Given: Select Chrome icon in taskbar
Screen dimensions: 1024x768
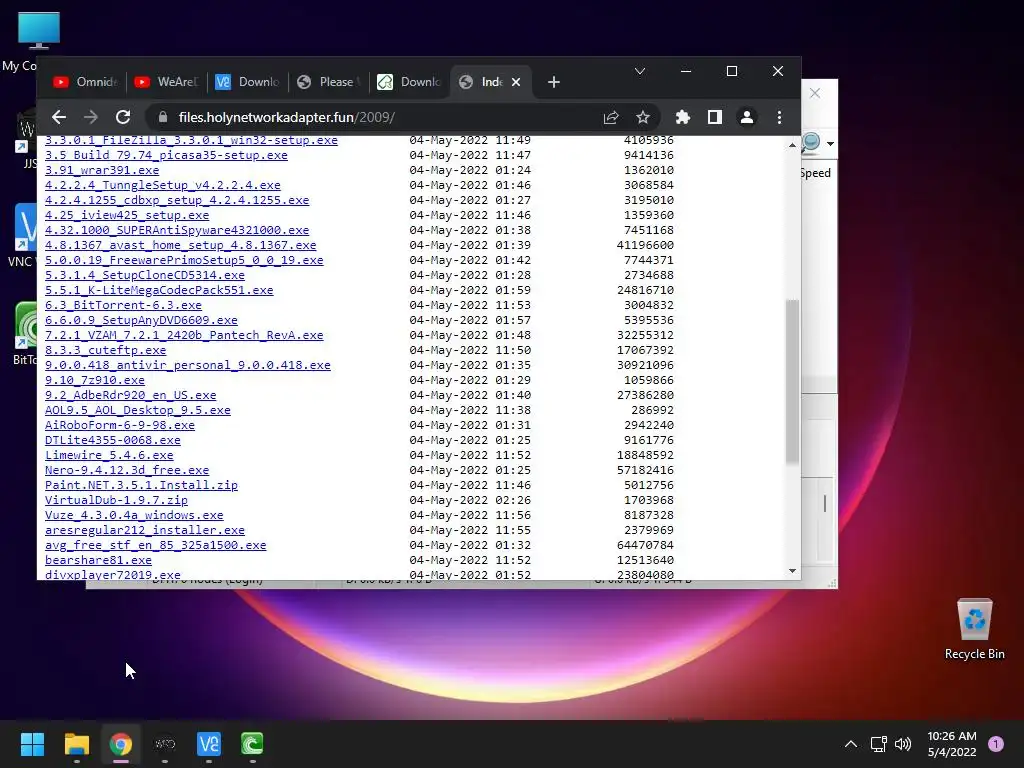Looking at the screenshot, I should [121, 744].
